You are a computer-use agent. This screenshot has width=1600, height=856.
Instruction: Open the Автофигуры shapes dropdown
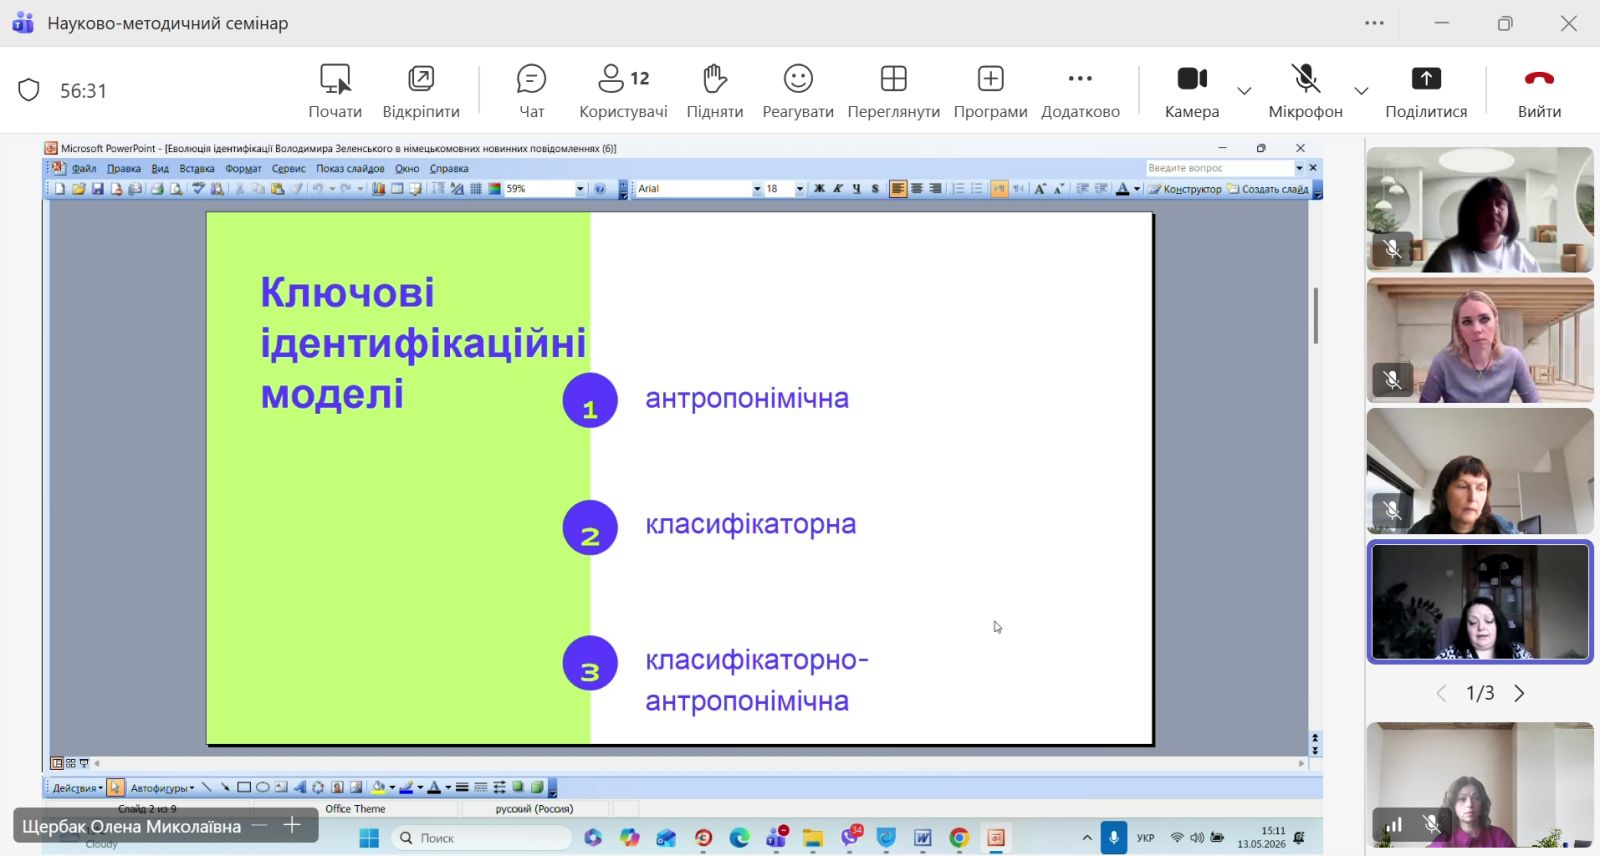pyautogui.click(x=162, y=788)
